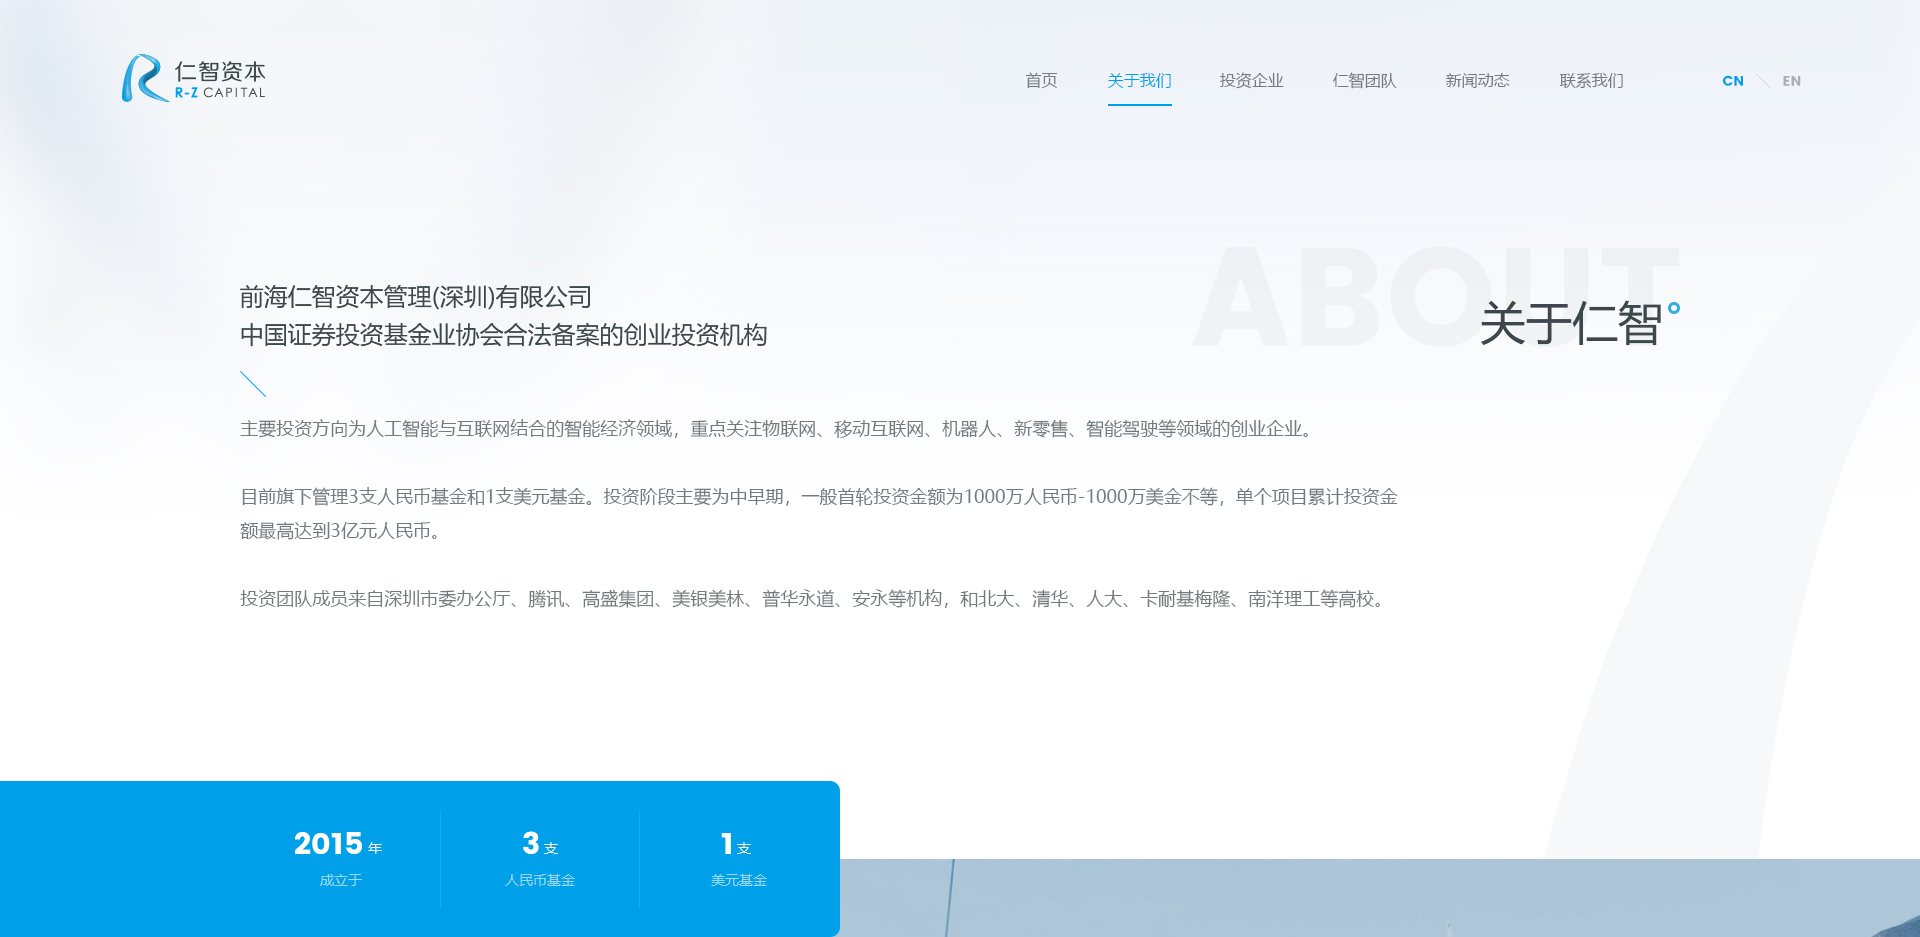The image size is (1920, 937).
Task: Go to 投资企业 page
Action: [1251, 80]
